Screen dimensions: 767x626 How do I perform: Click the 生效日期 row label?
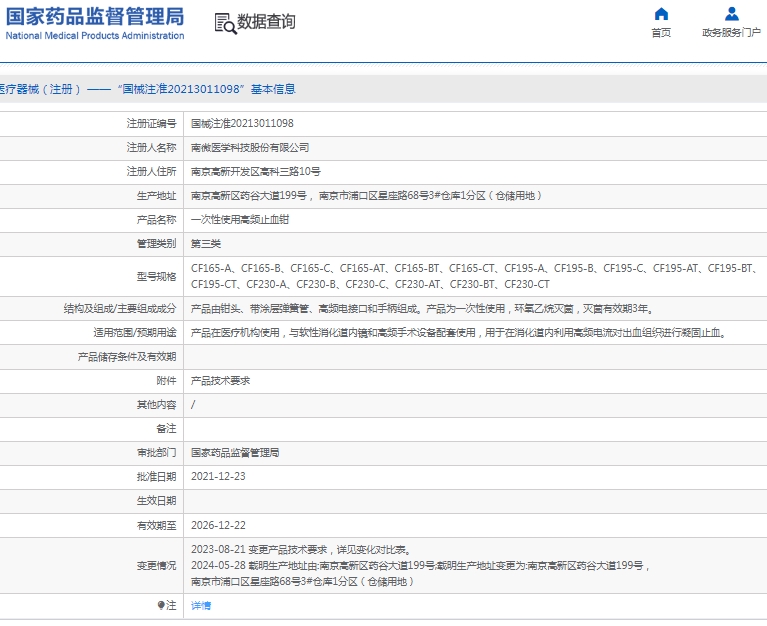pyautogui.click(x=157, y=501)
